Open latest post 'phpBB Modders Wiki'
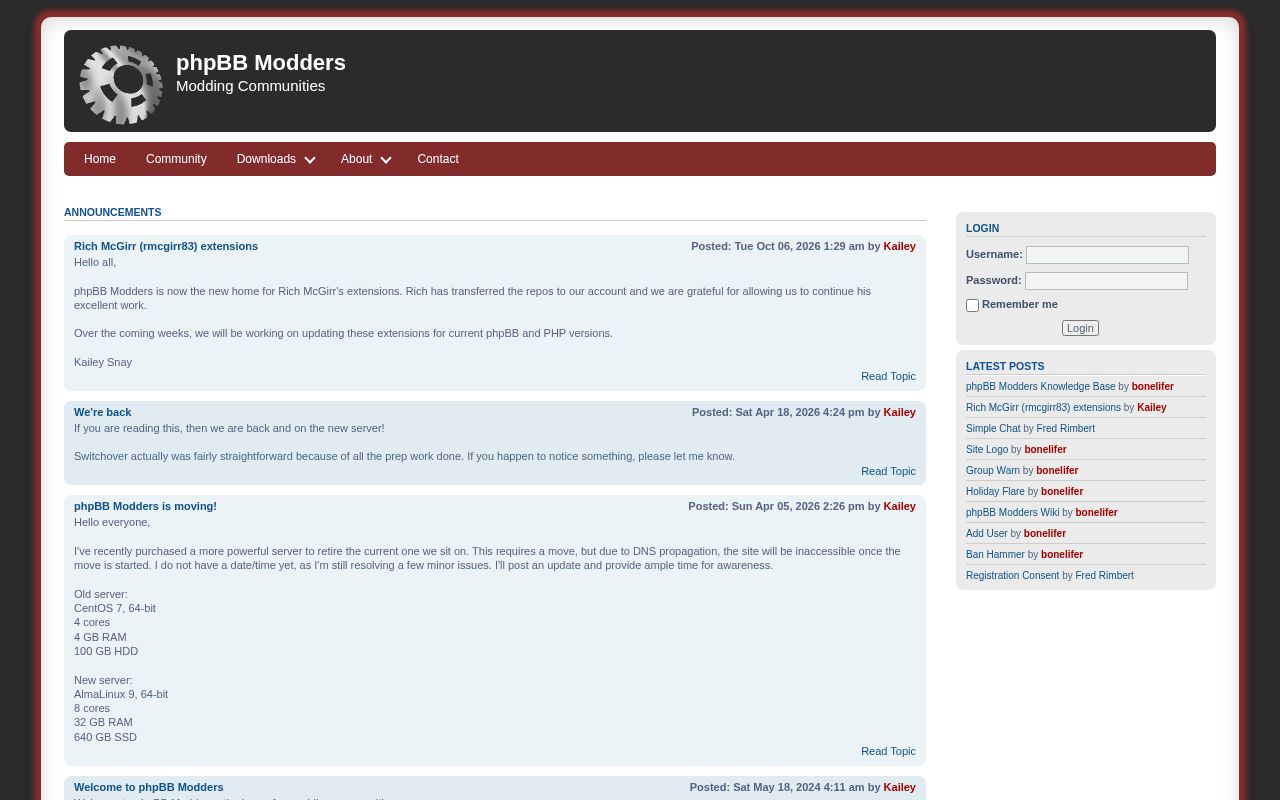The height and width of the screenshot is (800, 1280). pyautogui.click(x=1012, y=513)
